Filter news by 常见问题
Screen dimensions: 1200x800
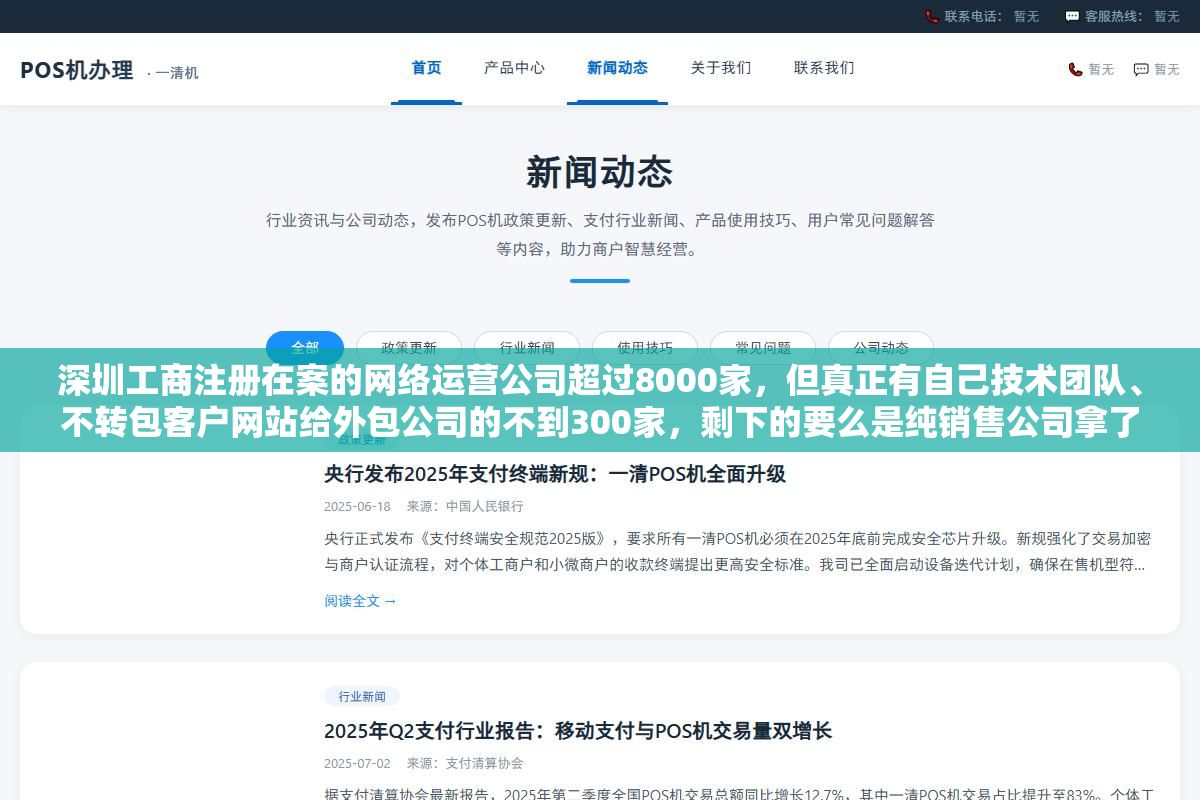coord(763,348)
